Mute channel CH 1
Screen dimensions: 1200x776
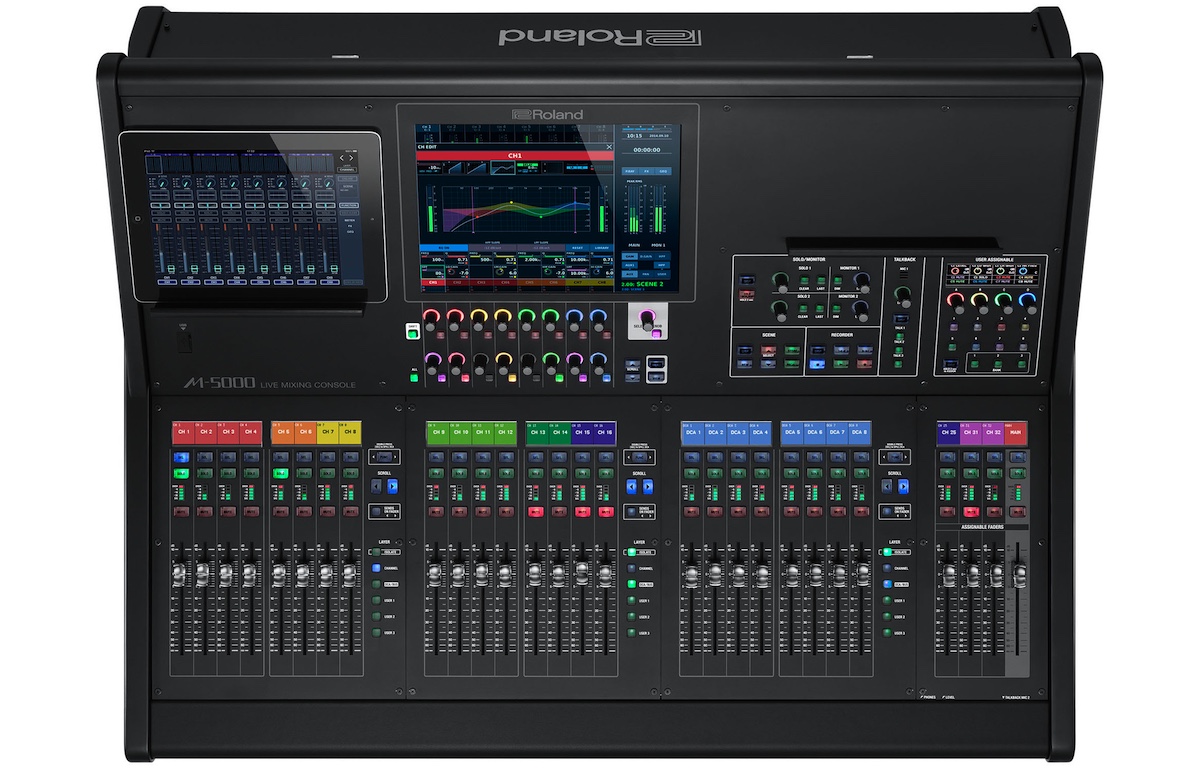(182, 511)
